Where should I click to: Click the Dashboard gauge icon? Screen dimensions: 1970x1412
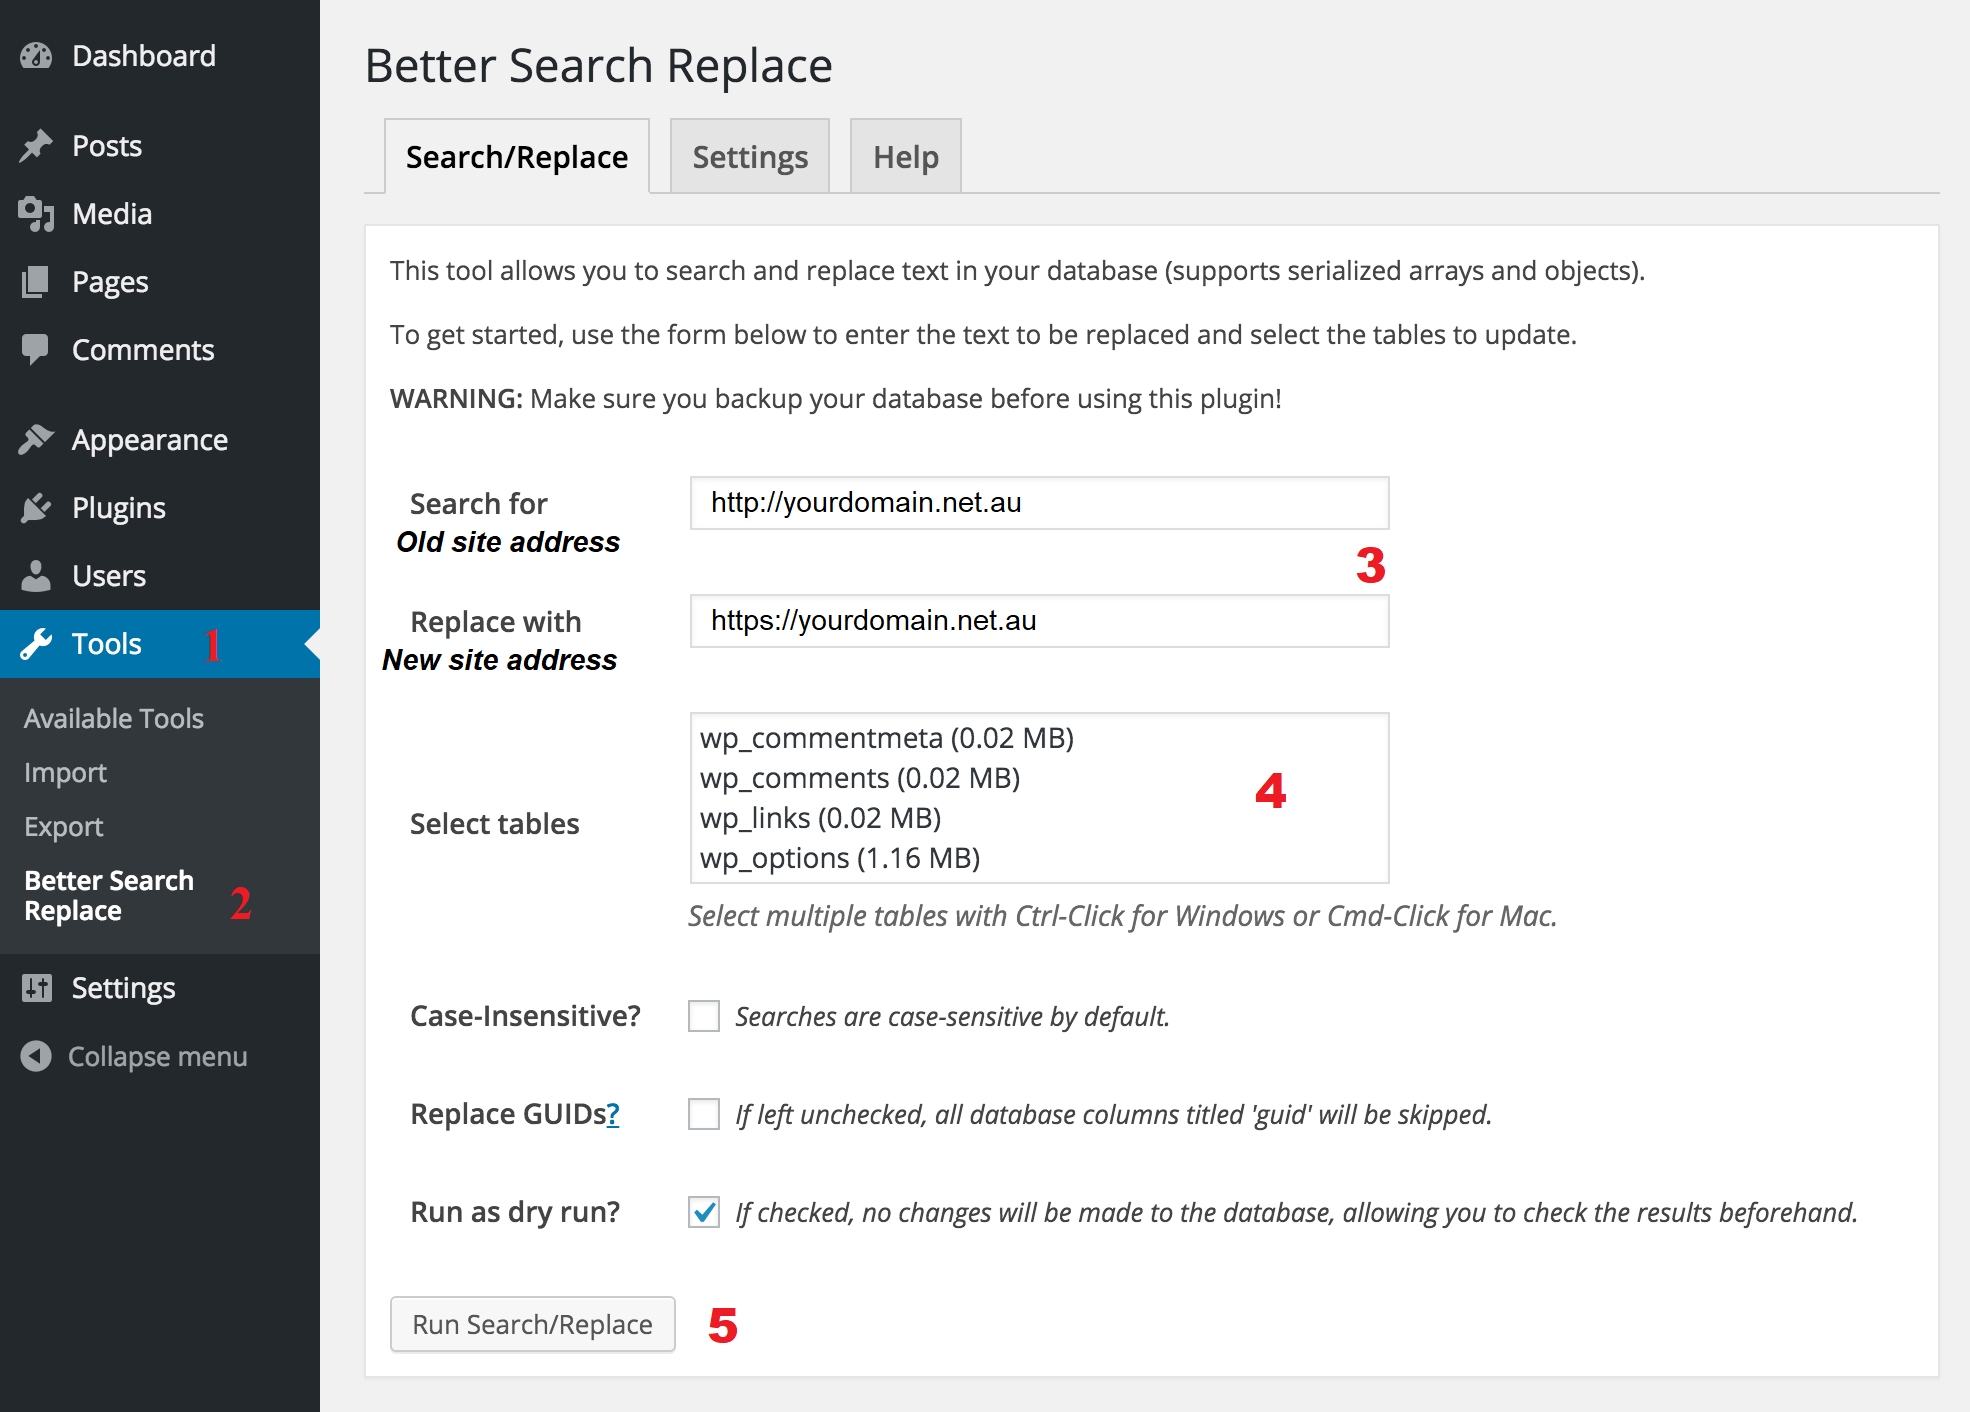(x=36, y=56)
